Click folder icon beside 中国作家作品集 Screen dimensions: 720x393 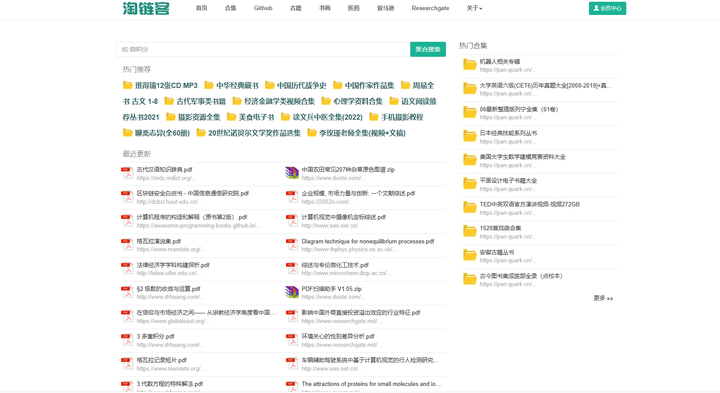point(338,85)
